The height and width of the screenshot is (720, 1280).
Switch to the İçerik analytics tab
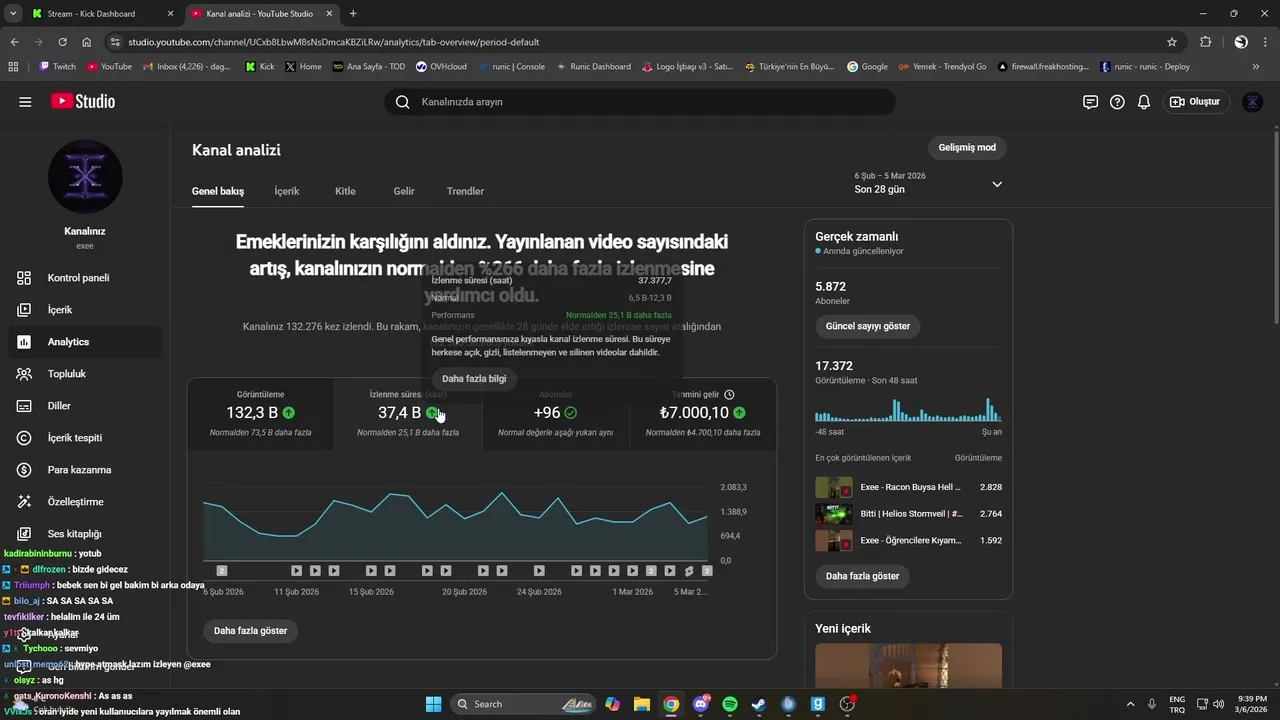click(287, 191)
